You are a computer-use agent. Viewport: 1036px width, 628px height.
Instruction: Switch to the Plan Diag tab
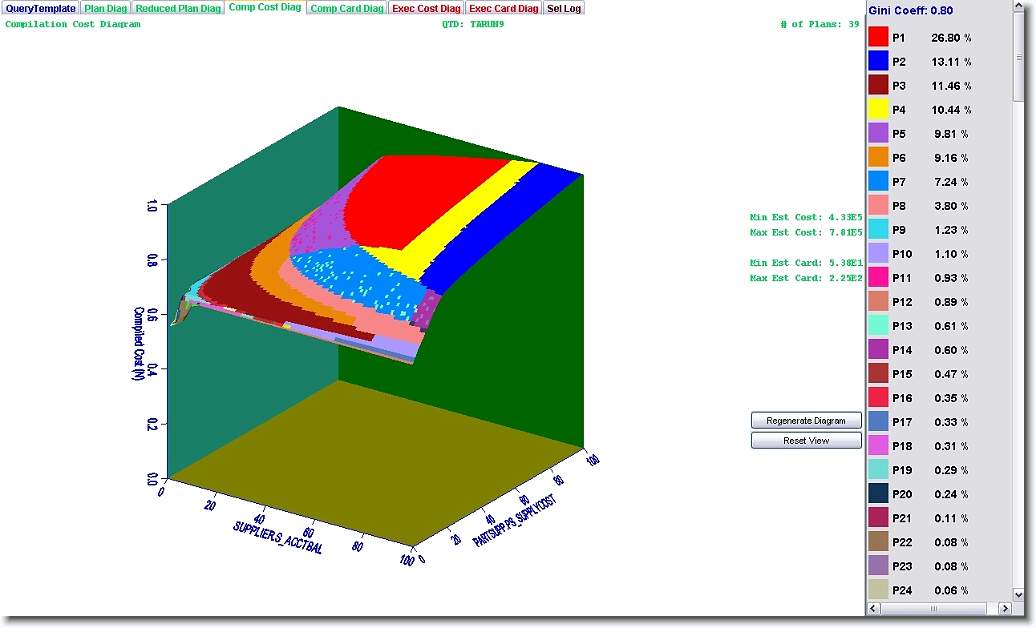coord(105,8)
